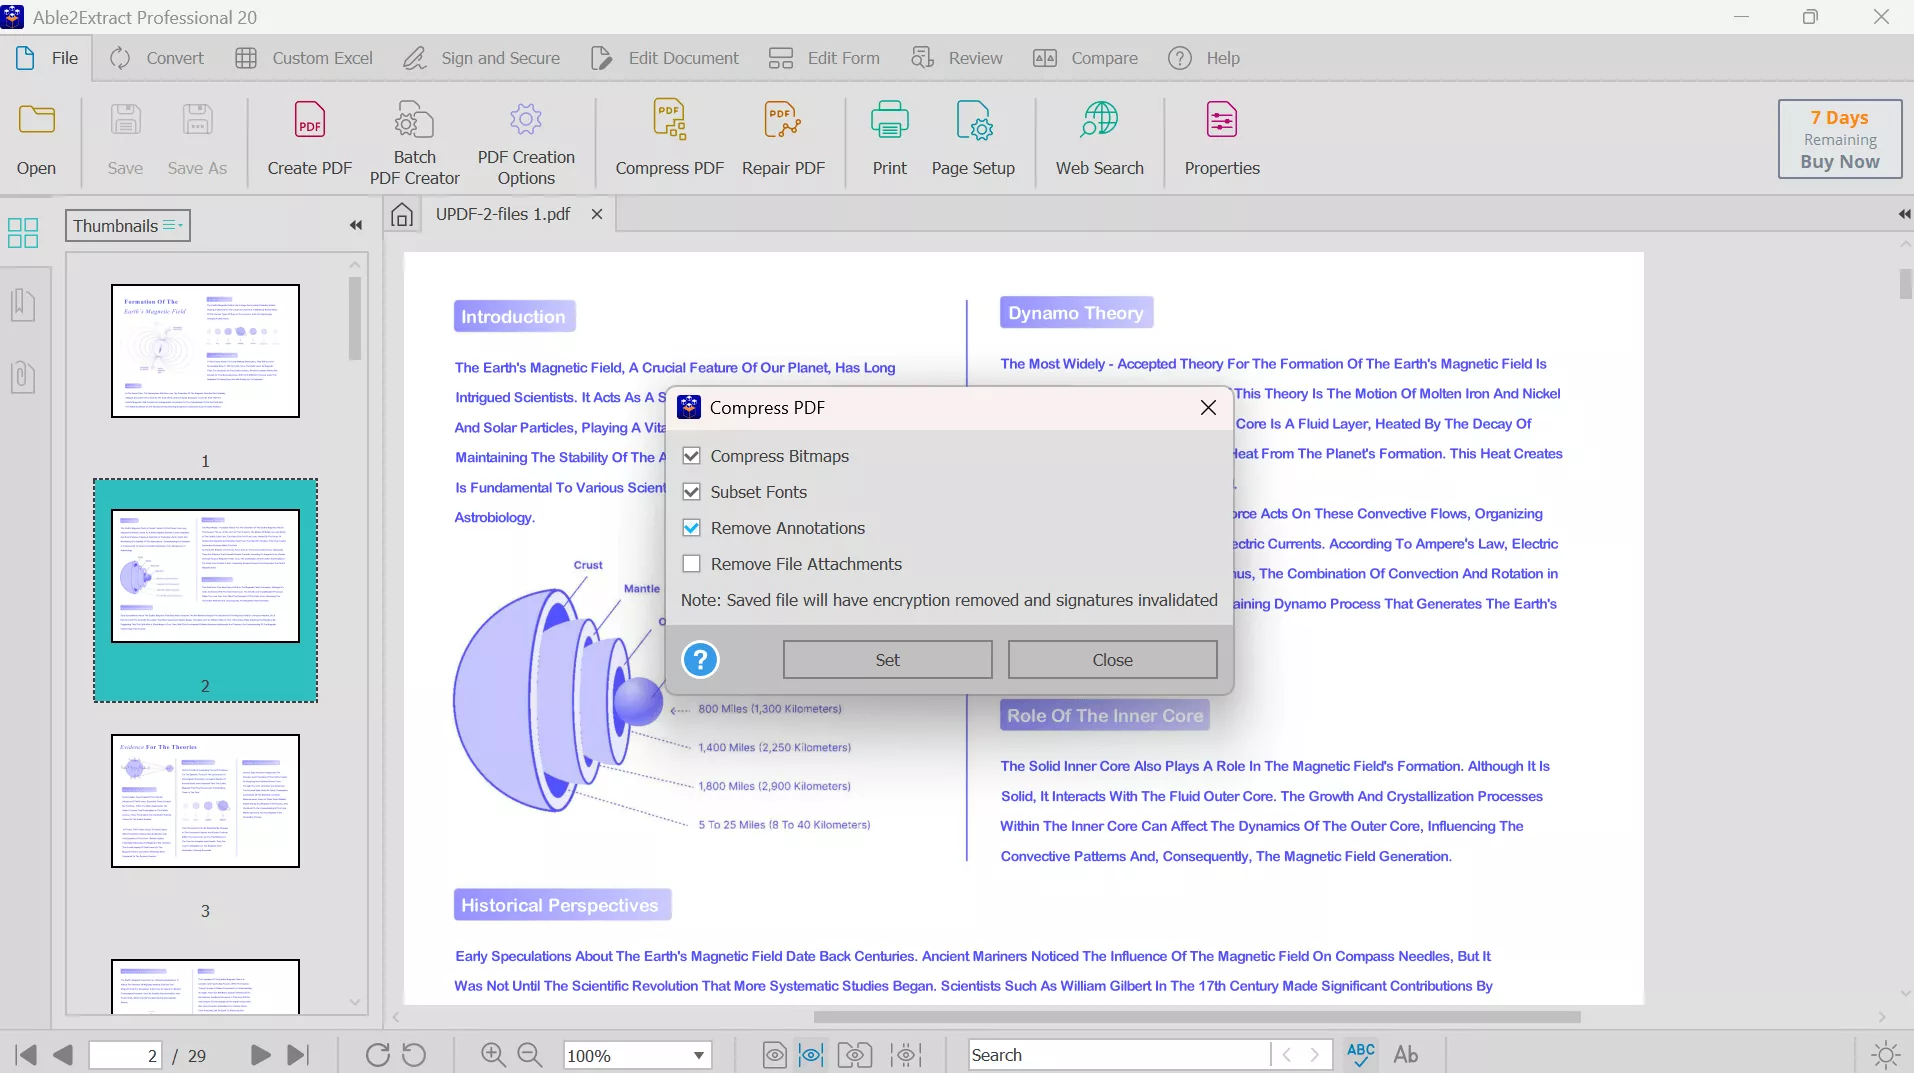
Task: Disable the Remove Annotations option
Action: 692,527
